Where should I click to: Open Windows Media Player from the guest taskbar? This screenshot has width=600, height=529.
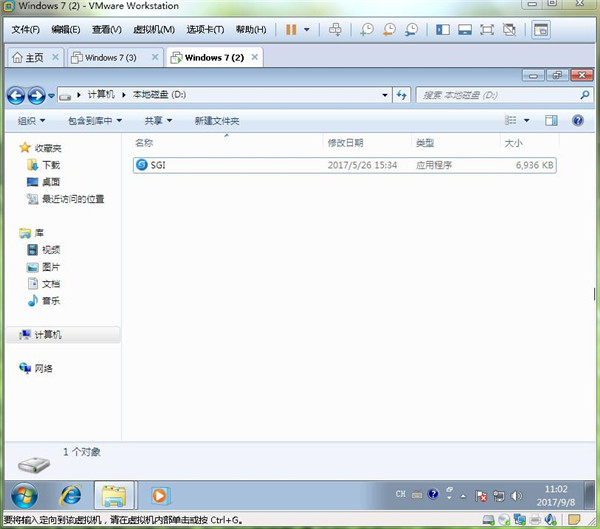pos(159,496)
